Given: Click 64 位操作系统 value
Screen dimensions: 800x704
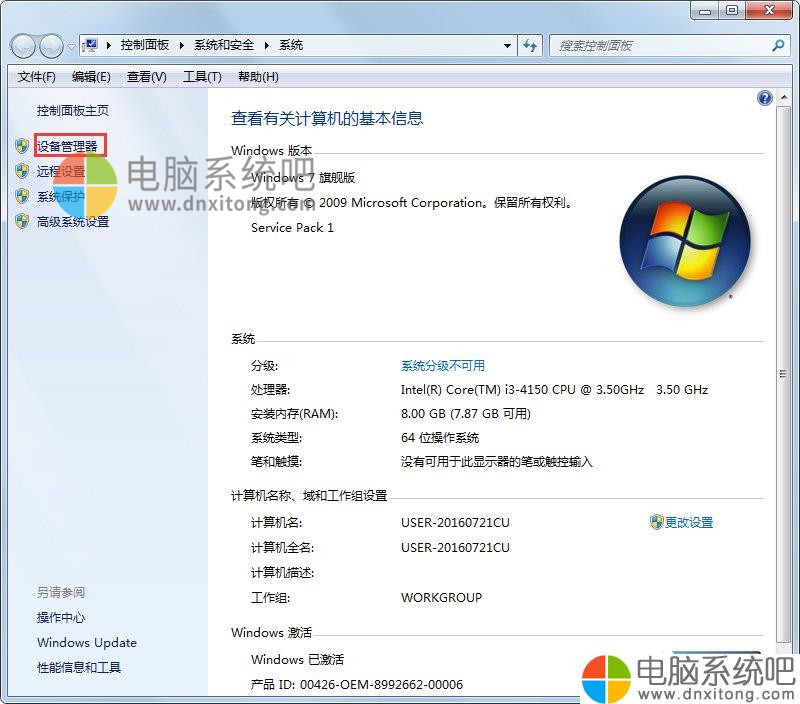Looking at the screenshot, I should click(x=440, y=438).
